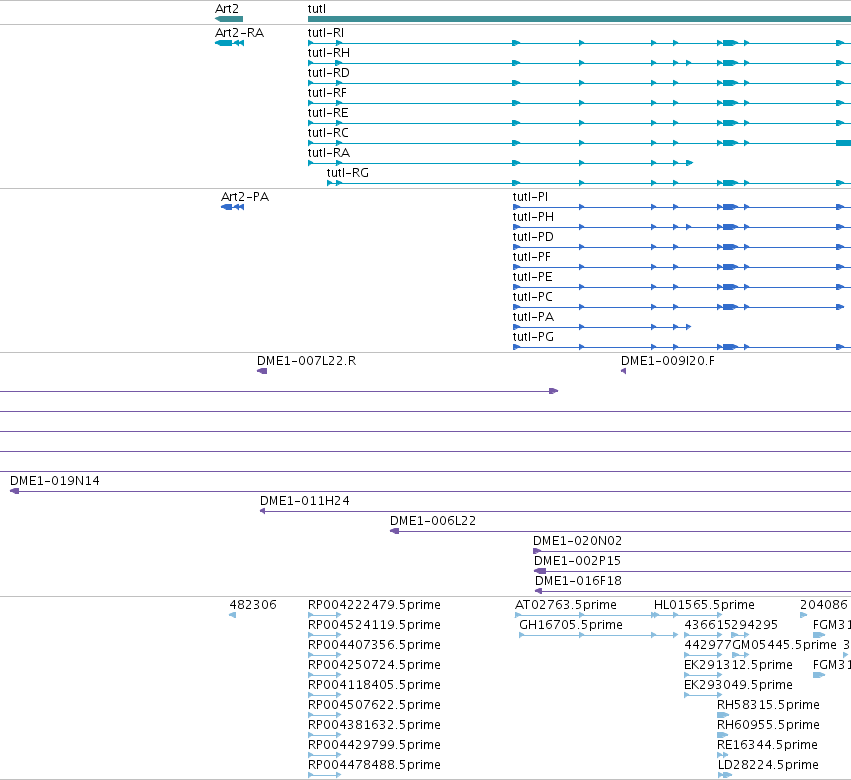851x780 pixels.
Task: Select EST RP004222479.5prime label
Action: (x=374, y=605)
